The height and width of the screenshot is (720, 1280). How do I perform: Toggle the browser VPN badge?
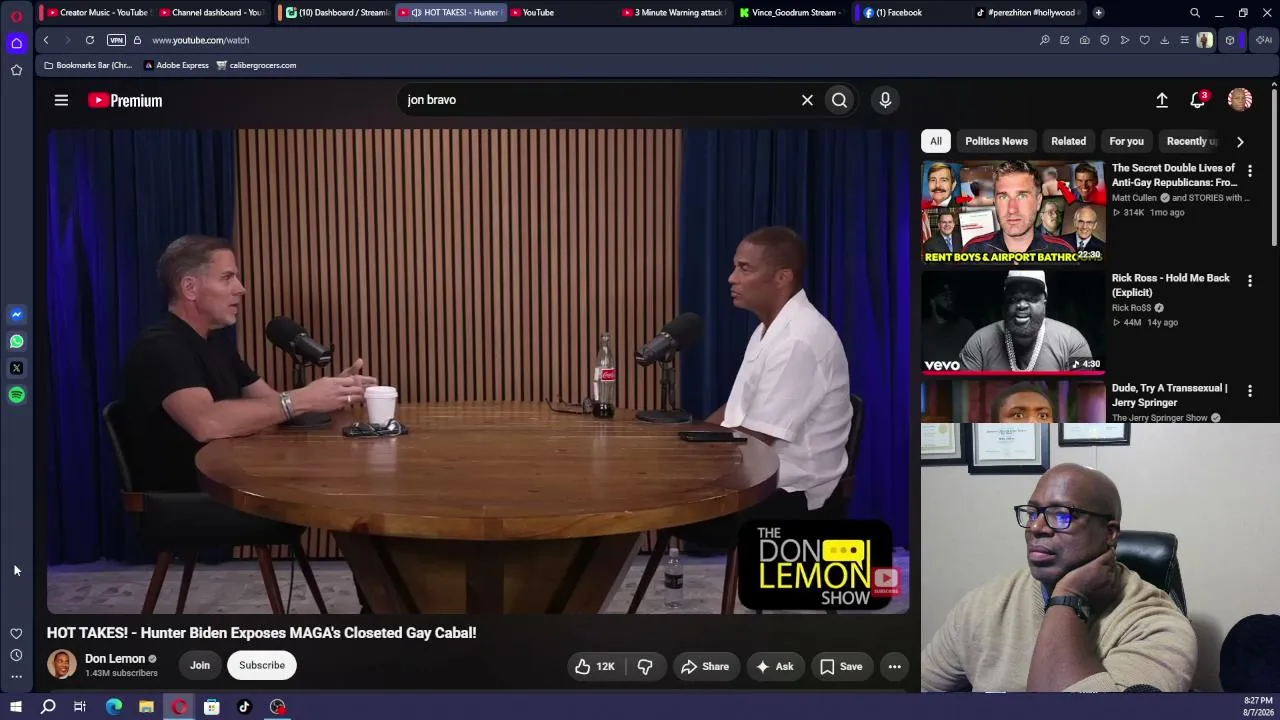[x=116, y=40]
